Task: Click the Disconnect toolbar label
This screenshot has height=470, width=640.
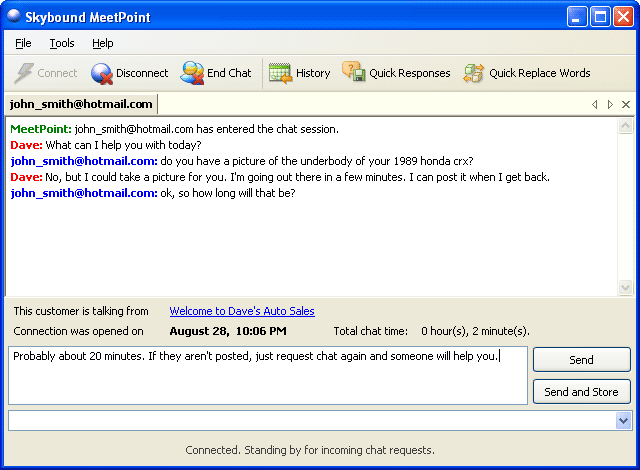Action: pyautogui.click(x=142, y=73)
